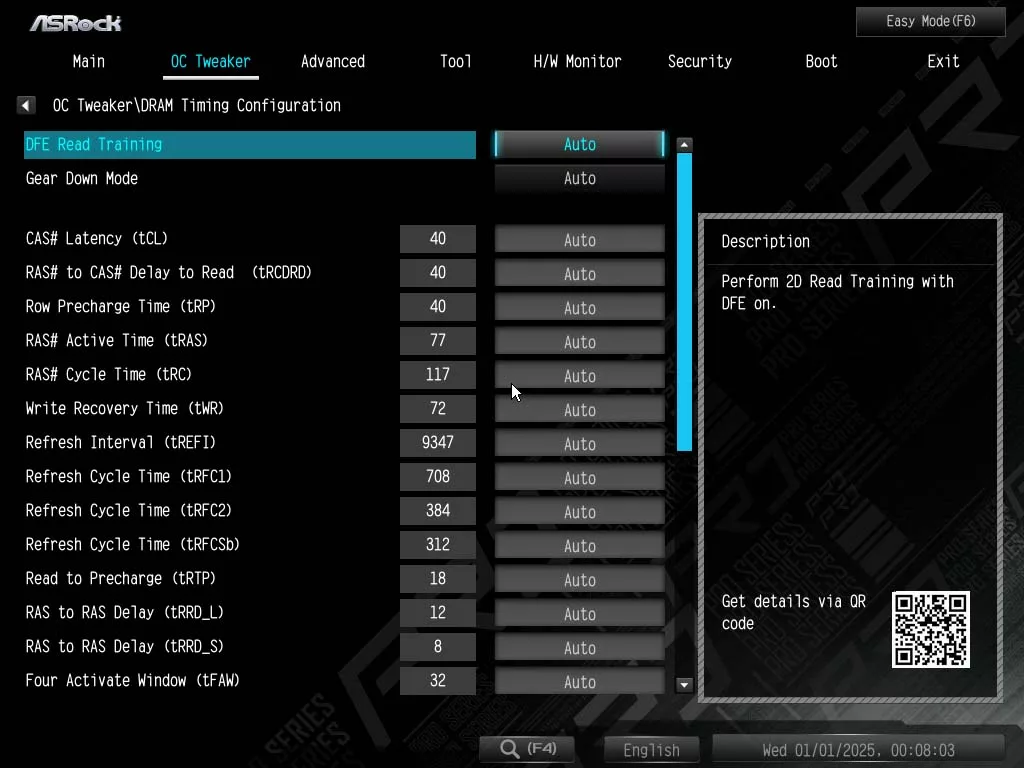Image resolution: width=1024 pixels, height=768 pixels.
Task: Select Refresh Interval (tREFI) label
Action: [x=121, y=442]
